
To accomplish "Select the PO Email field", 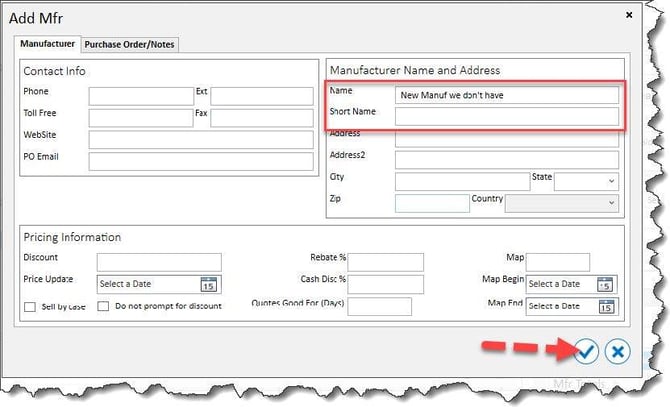I will 201,161.
